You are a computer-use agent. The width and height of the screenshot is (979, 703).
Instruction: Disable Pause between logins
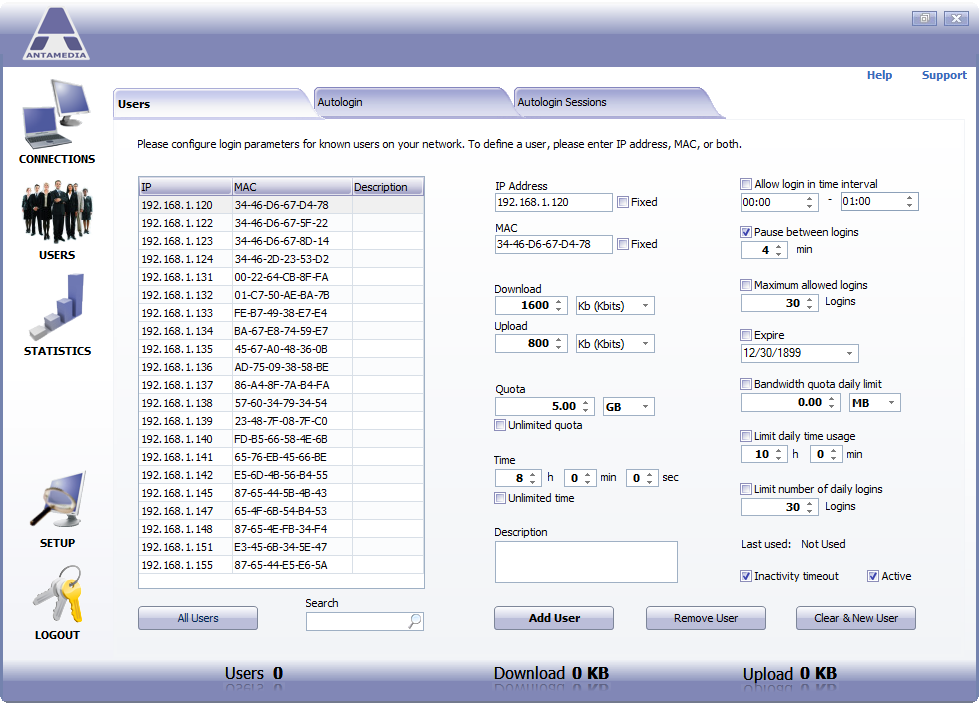[745, 232]
